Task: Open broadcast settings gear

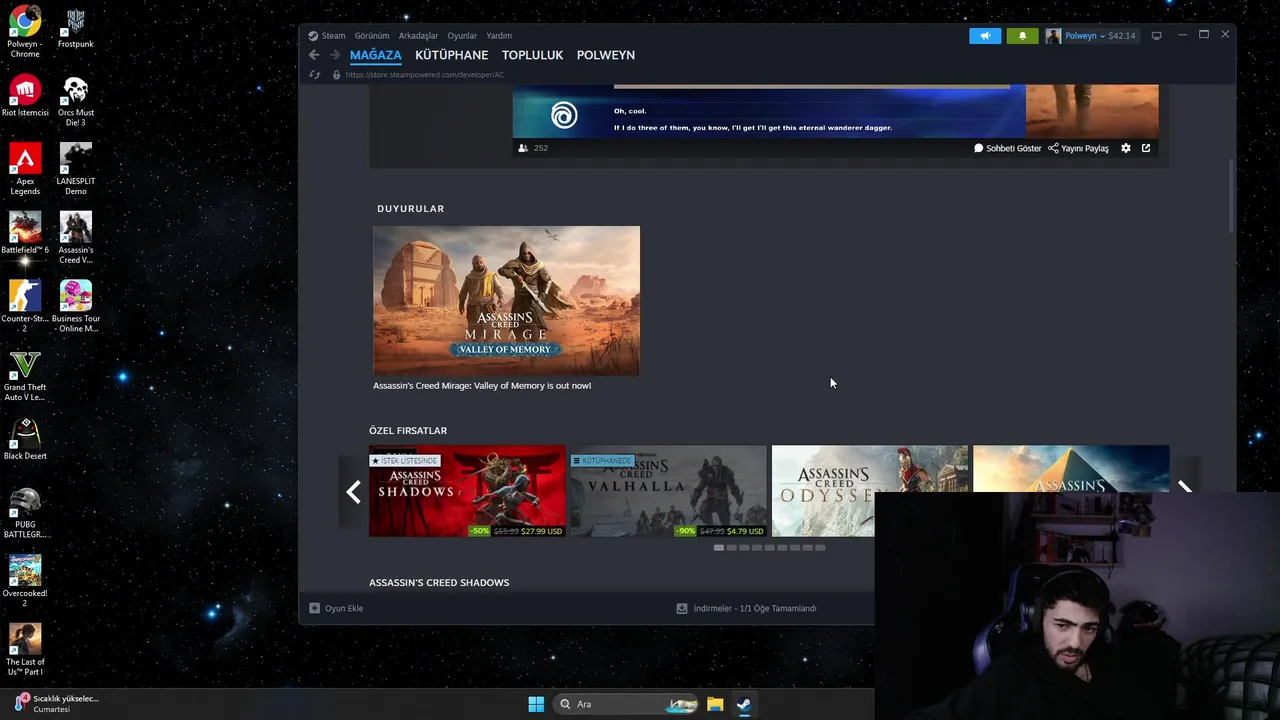Action: click(x=1126, y=148)
